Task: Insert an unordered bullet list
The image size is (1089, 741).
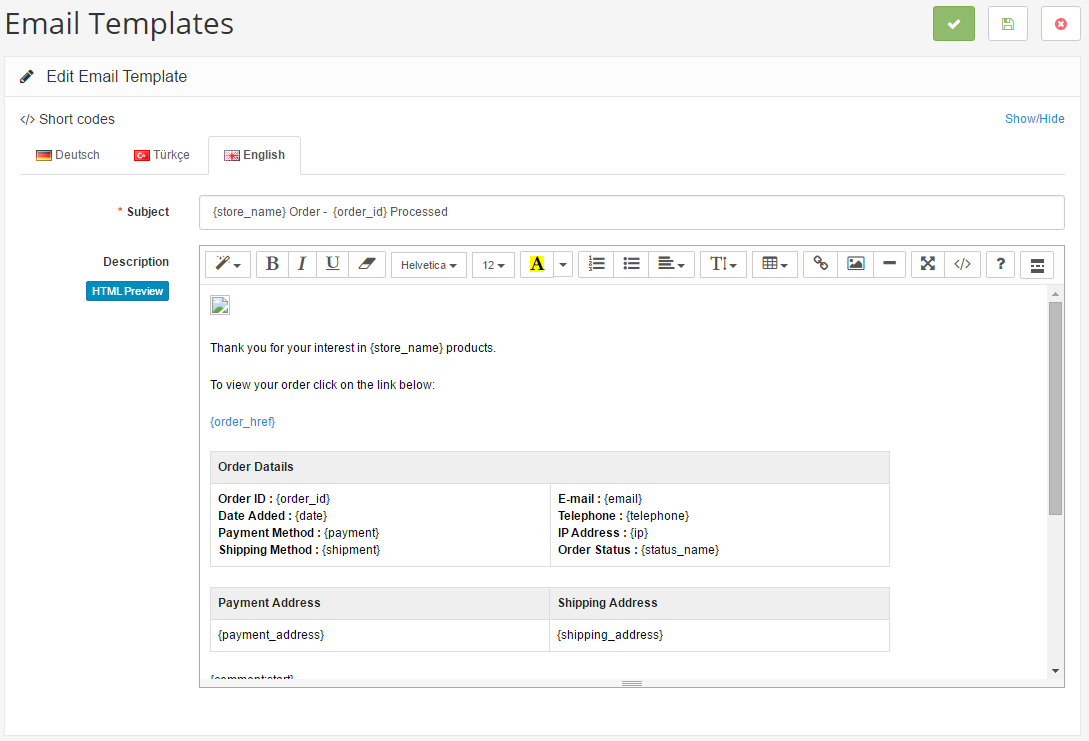Action: click(631, 265)
